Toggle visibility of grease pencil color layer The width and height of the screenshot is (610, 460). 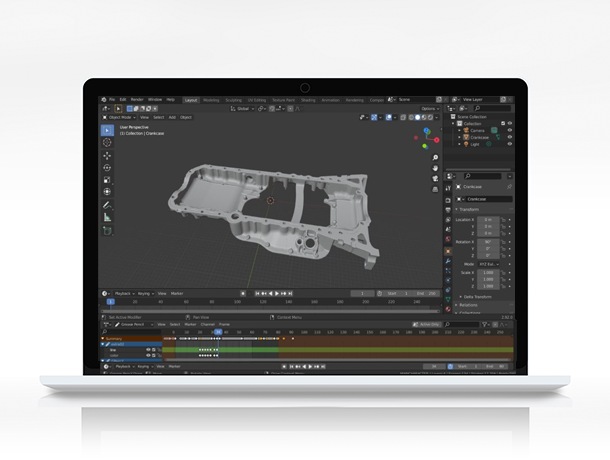point(148,355)
